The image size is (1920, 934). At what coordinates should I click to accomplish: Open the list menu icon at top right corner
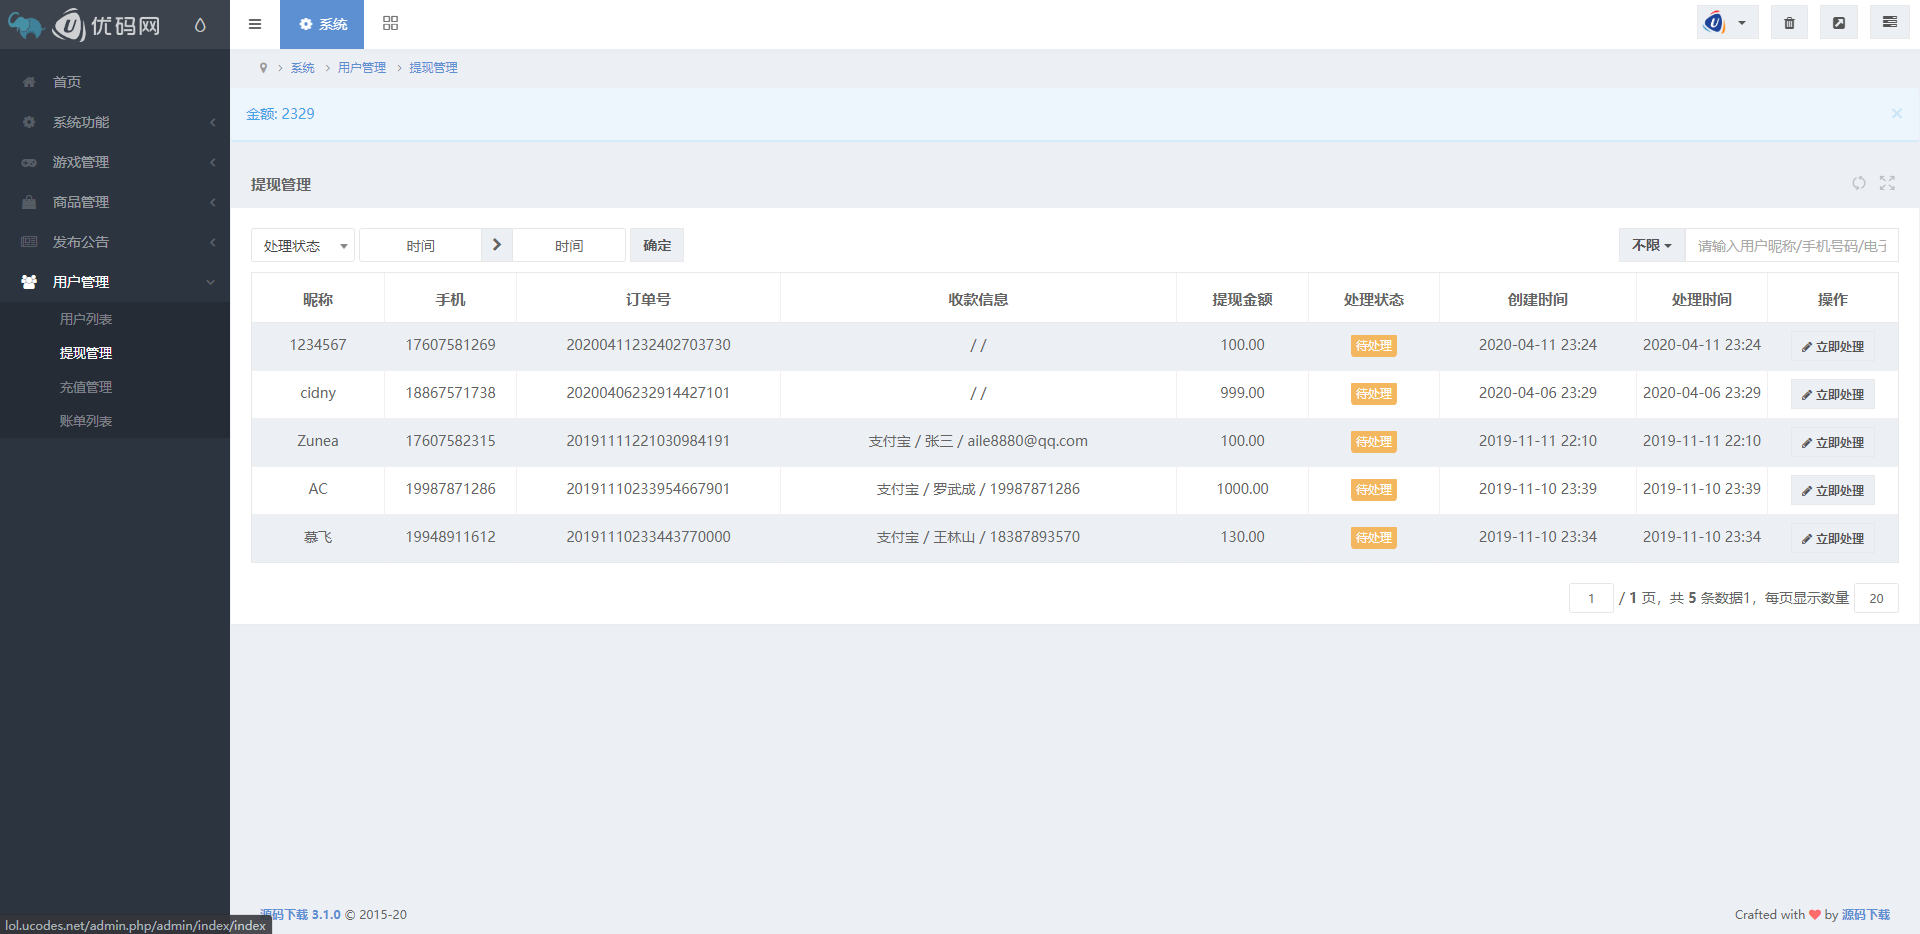pos(1889,21)
